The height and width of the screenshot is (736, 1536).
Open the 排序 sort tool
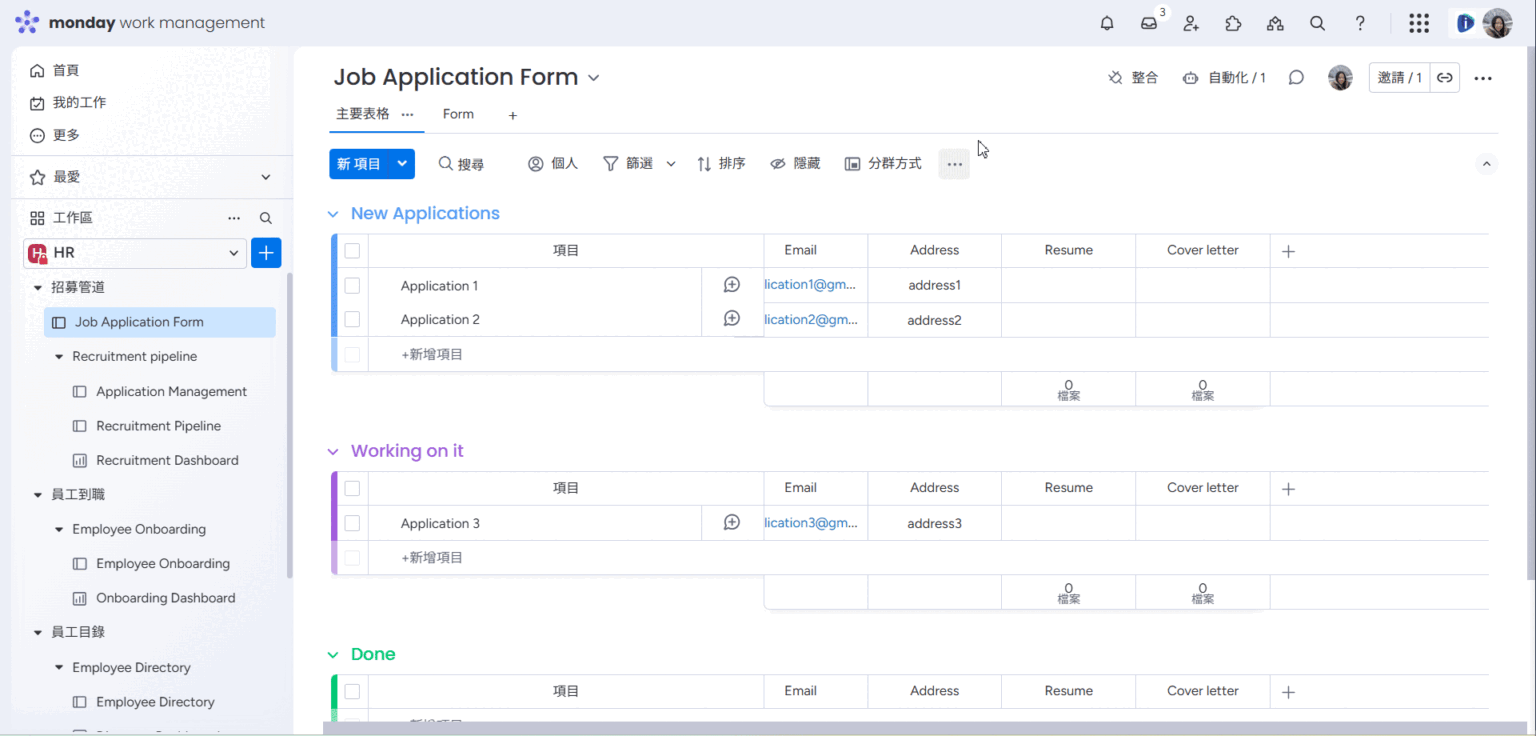(x=721, y=164)
